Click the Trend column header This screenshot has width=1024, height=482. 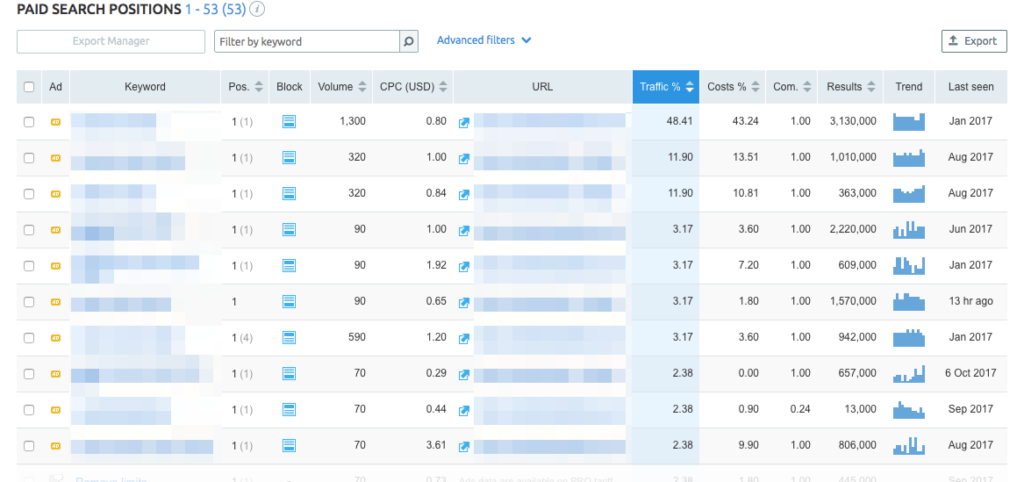point(909,86)
